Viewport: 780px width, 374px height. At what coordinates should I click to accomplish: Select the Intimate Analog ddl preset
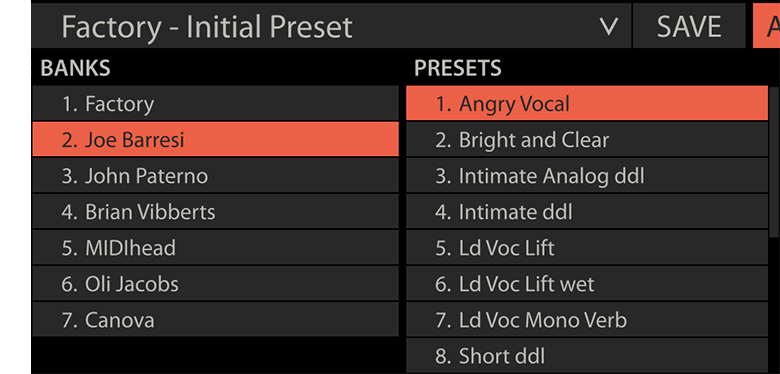click(x=587, y=176)
